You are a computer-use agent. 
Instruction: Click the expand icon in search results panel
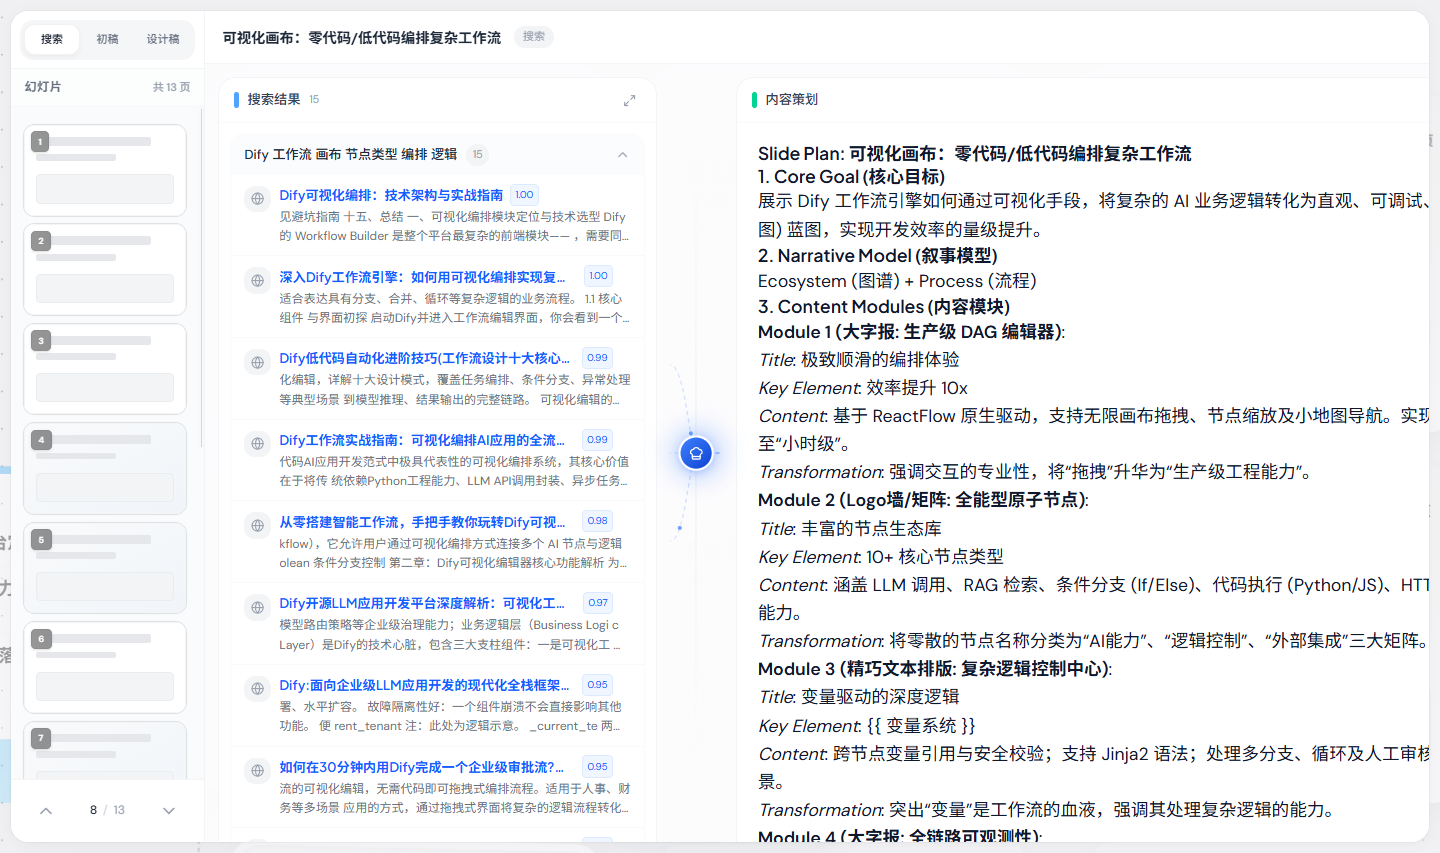[x=629, y=100]
